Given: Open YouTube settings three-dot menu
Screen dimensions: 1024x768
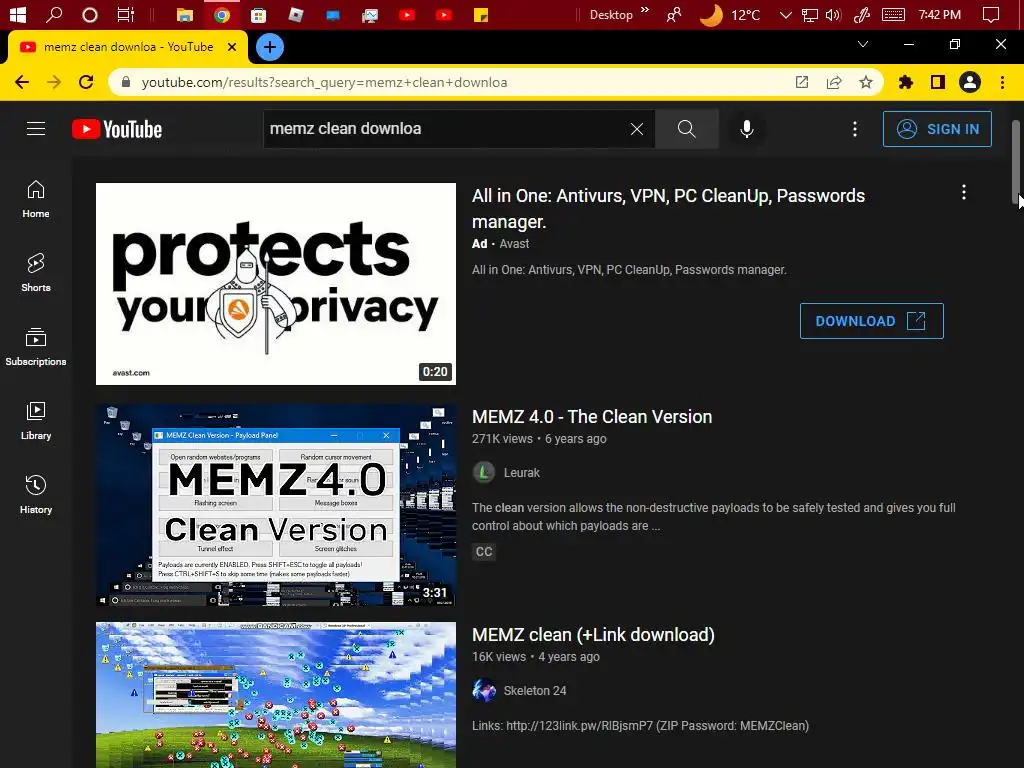Looking at the screenshot, I should tap(855, 129).
